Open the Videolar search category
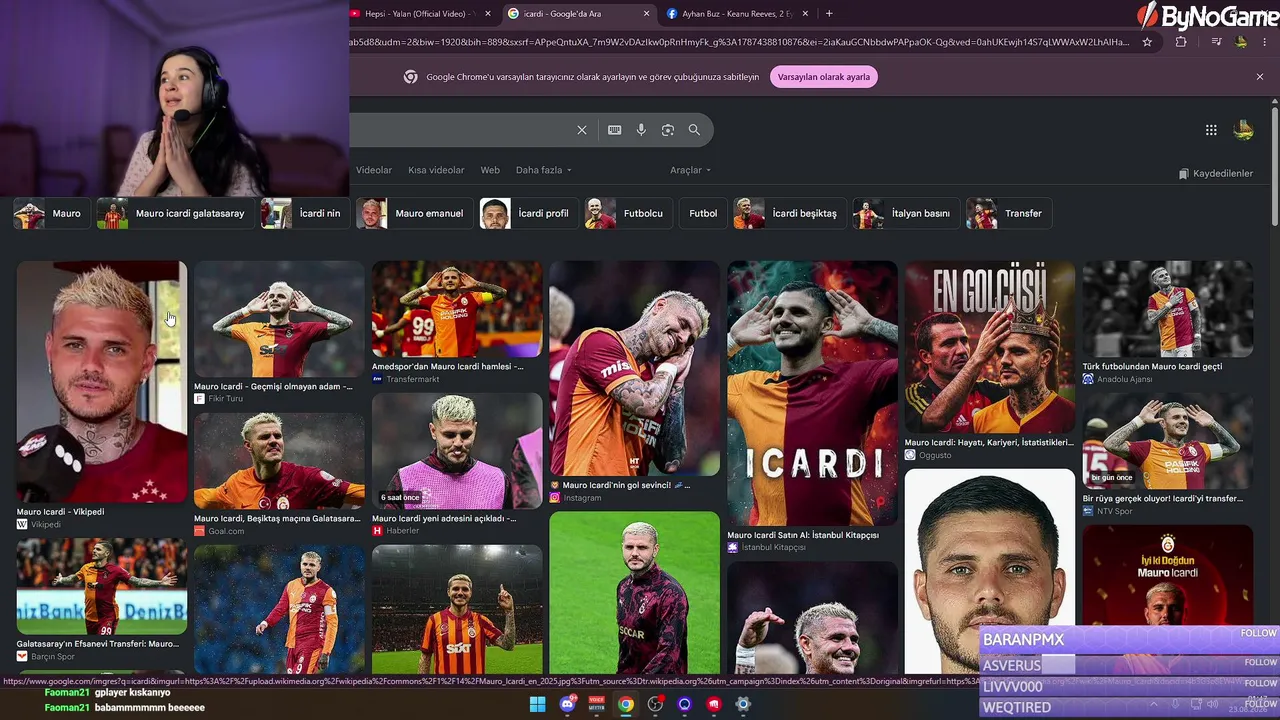Image resolution: width=1280 pixels, height=720 pixels. point(374,170)
